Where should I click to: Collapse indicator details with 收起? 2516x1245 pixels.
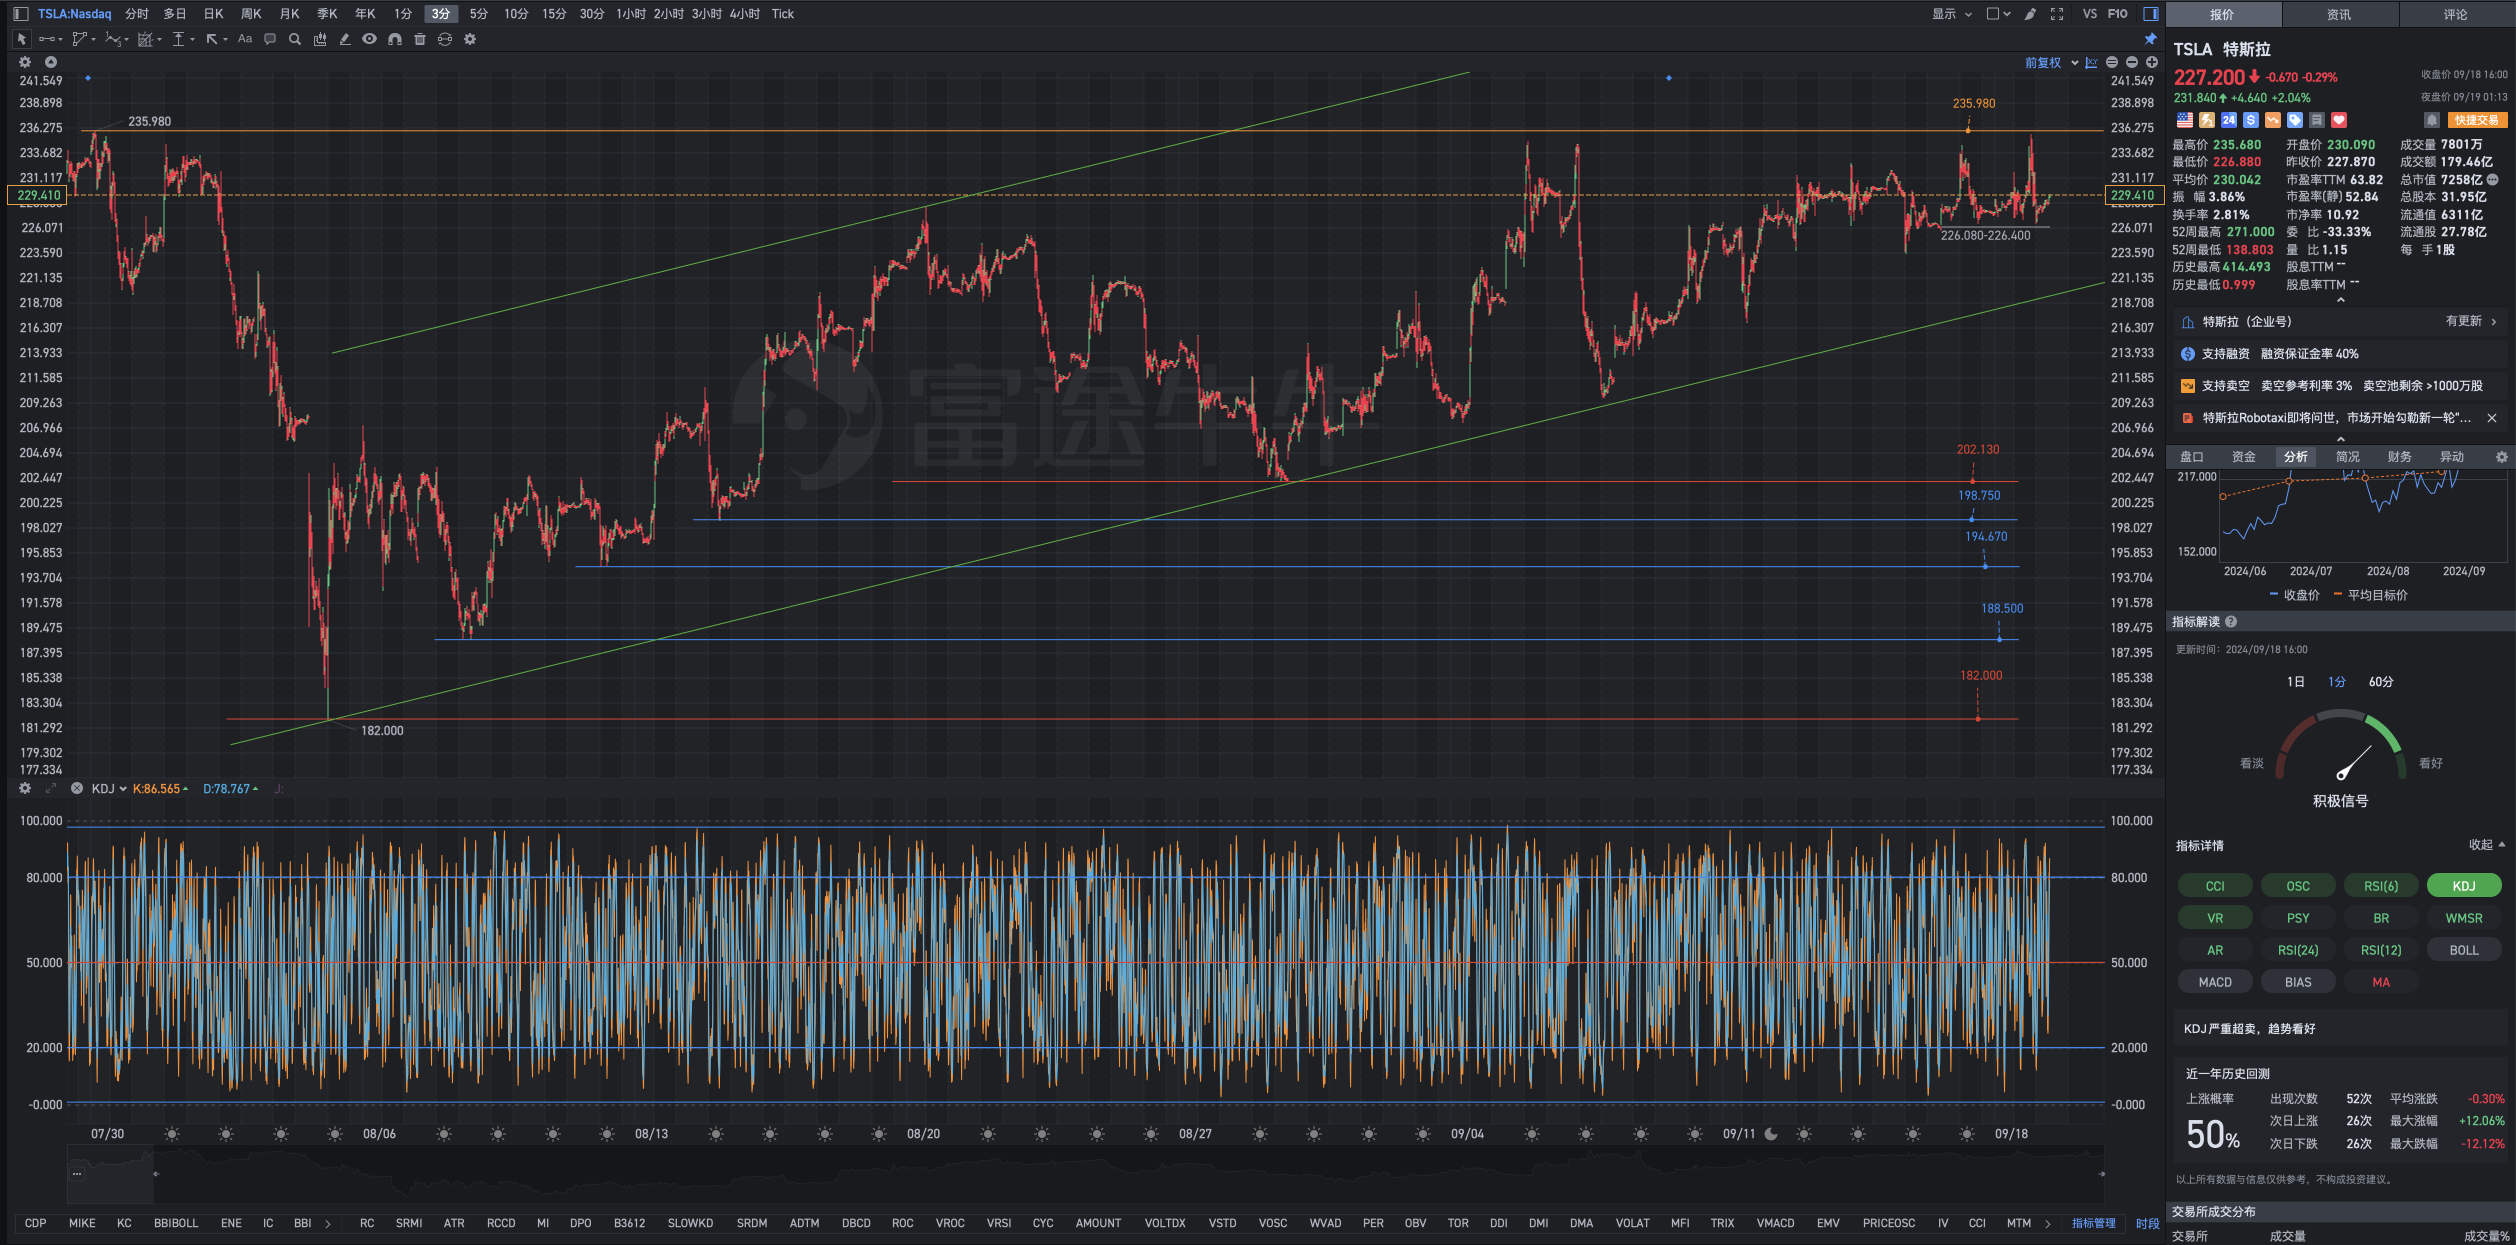tap(2486, 845)
